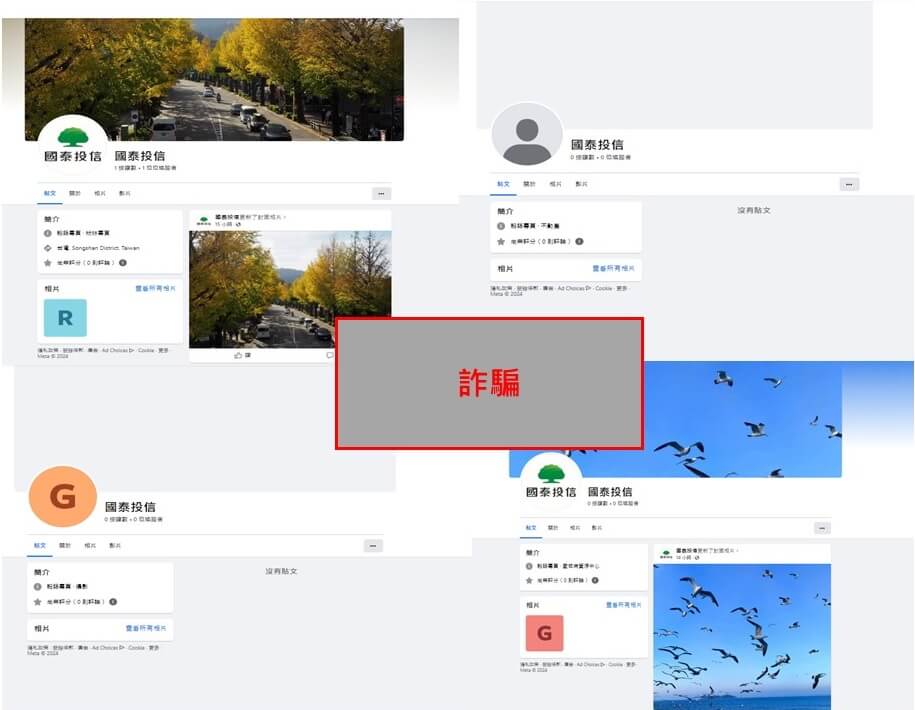915x710 pixels.
Task: Click the page category info icon on blank avatar page
Action: pos(501,226)
